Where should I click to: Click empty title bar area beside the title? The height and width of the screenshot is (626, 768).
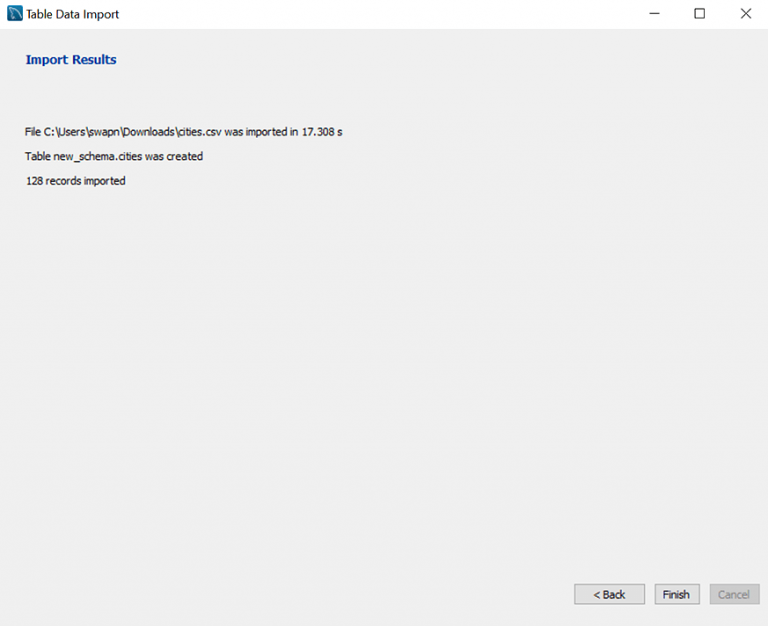click(380, 14)
